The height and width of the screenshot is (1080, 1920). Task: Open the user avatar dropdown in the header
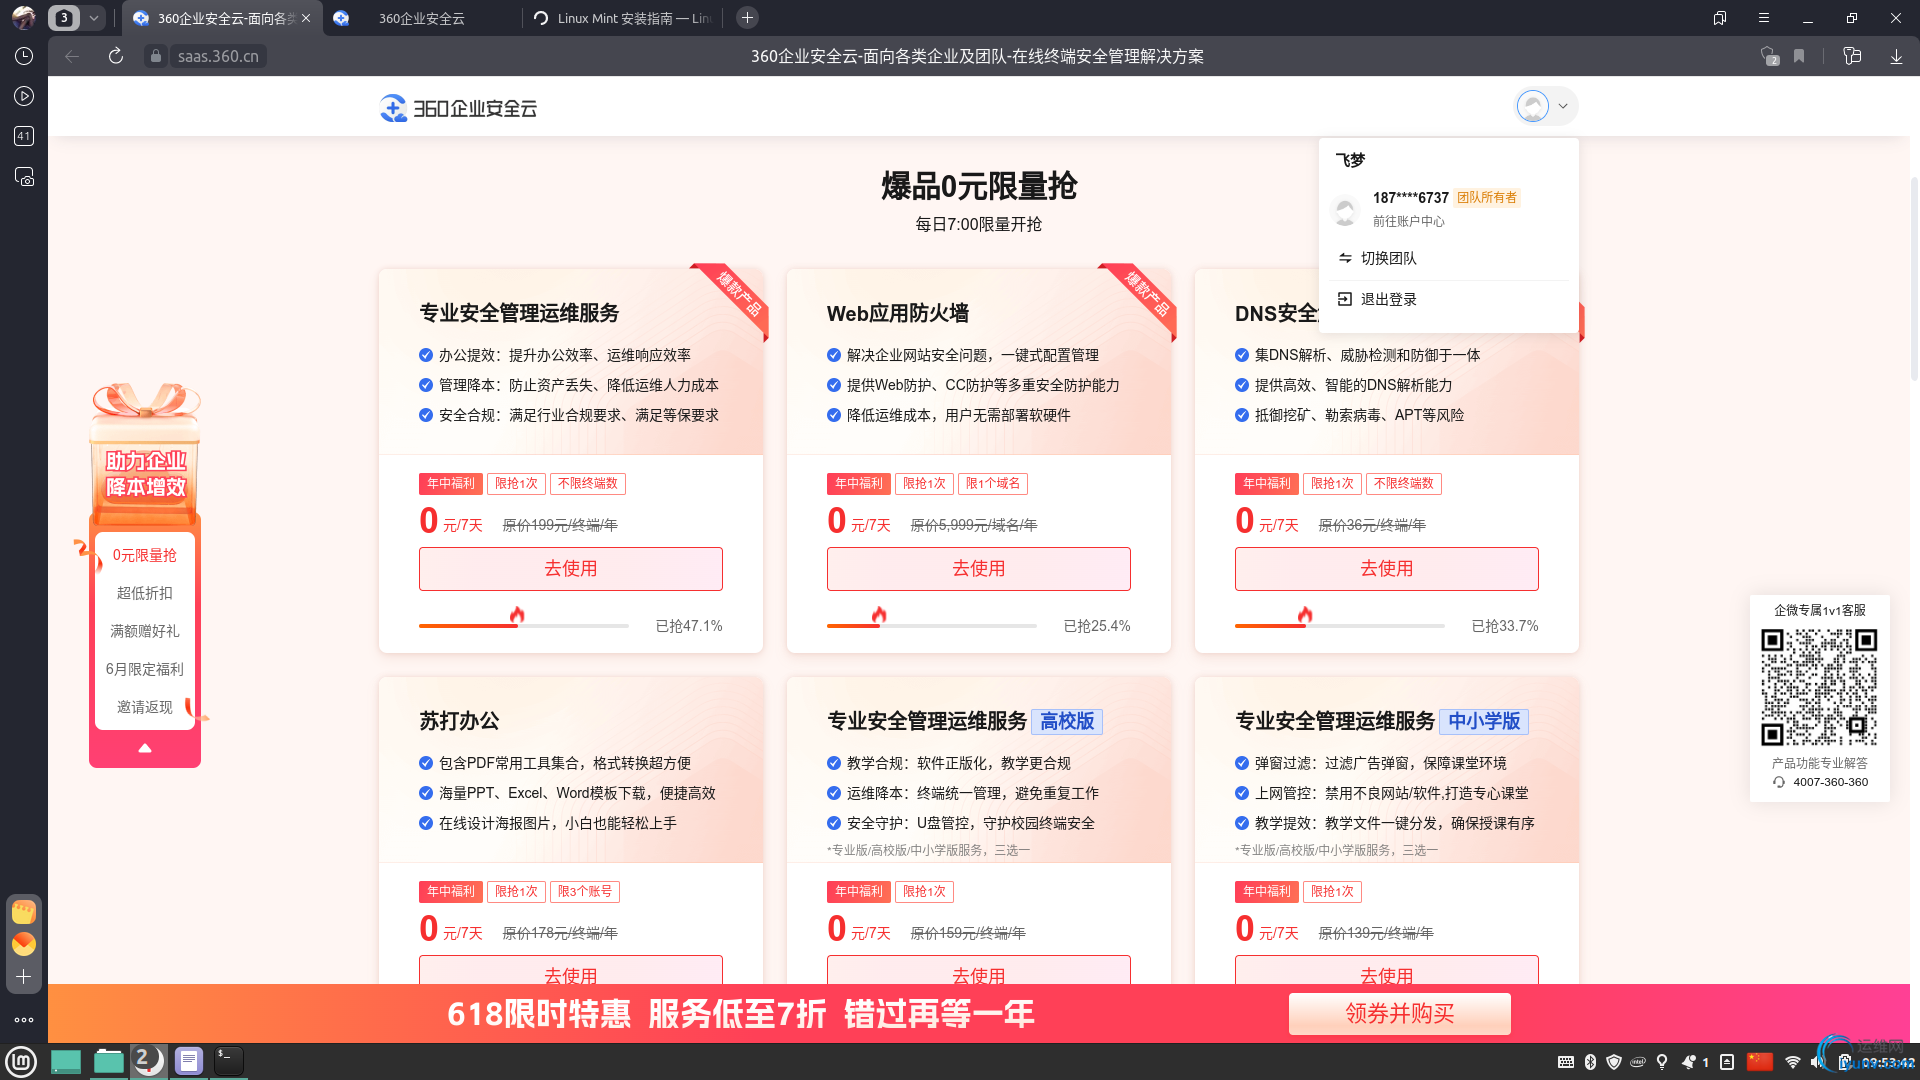(x=1546, y=106)
